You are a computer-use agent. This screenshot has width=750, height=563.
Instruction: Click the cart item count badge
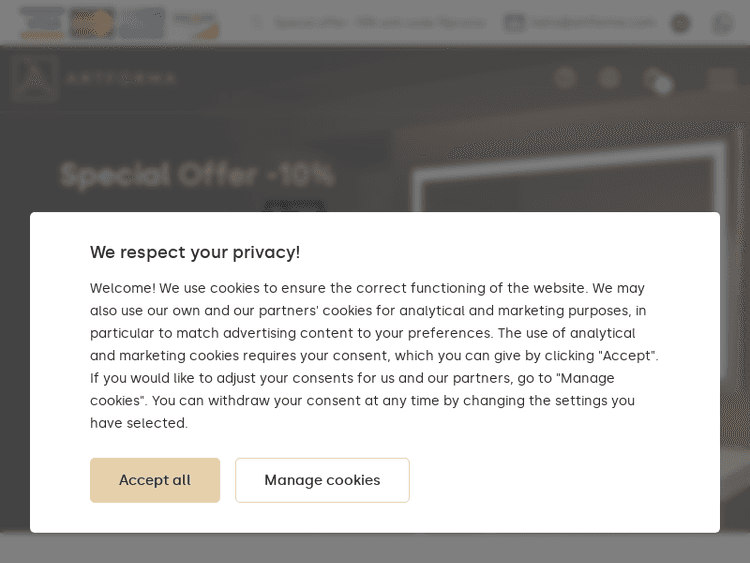coord(663,86)
